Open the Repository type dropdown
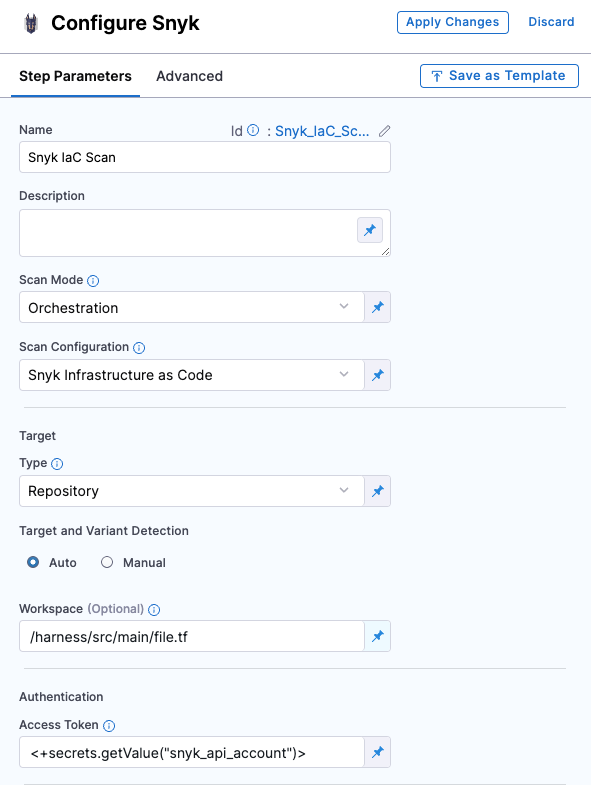 click(191, 491)
